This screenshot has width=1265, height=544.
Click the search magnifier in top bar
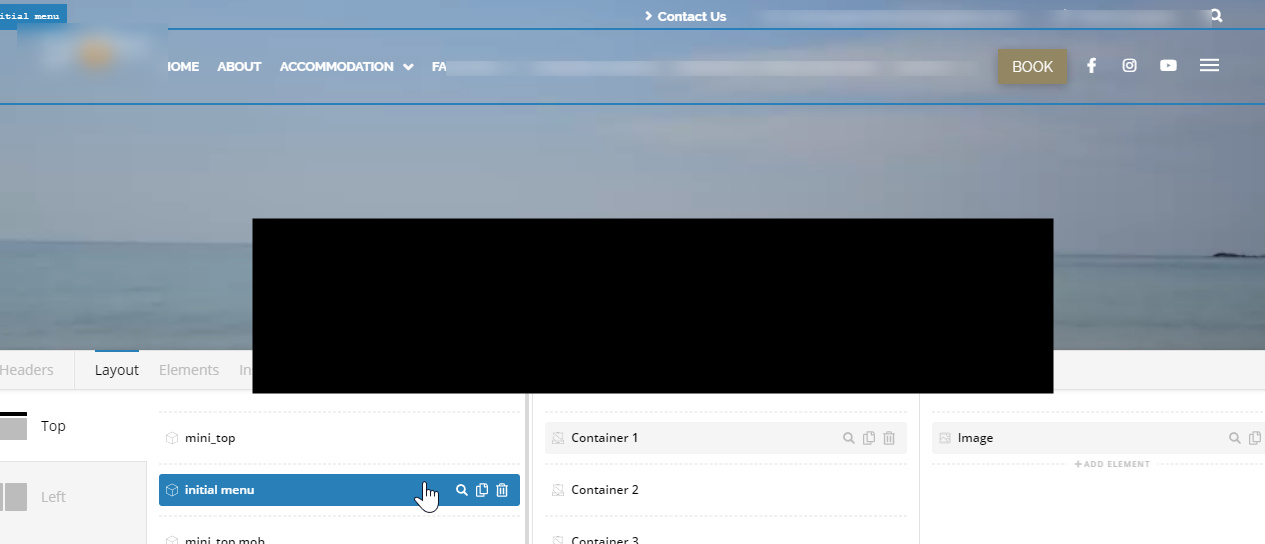tap(1216, 16)
